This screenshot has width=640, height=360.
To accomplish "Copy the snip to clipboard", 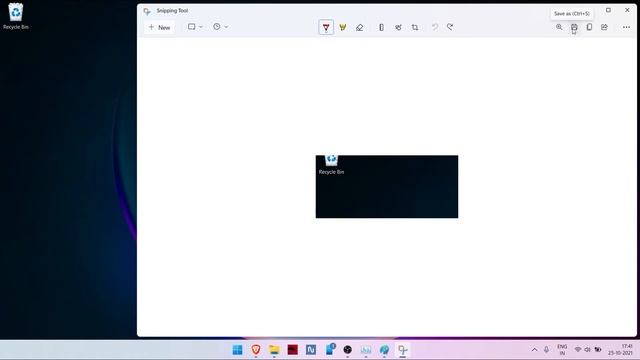I will point(589,27).
